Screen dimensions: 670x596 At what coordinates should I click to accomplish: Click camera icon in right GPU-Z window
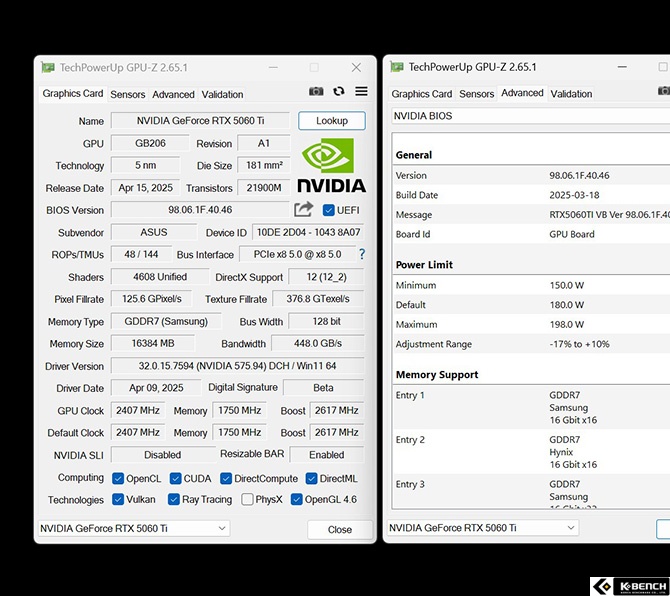tap(664, 91)
